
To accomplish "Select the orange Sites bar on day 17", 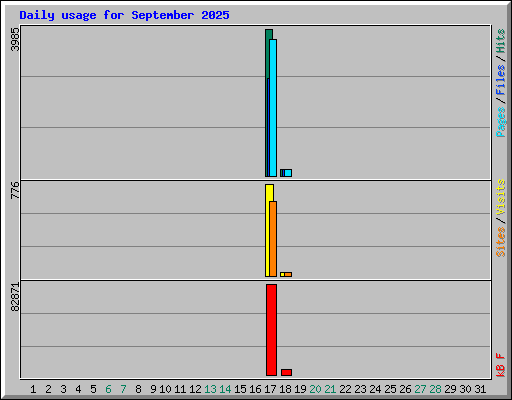I will 273,239.
